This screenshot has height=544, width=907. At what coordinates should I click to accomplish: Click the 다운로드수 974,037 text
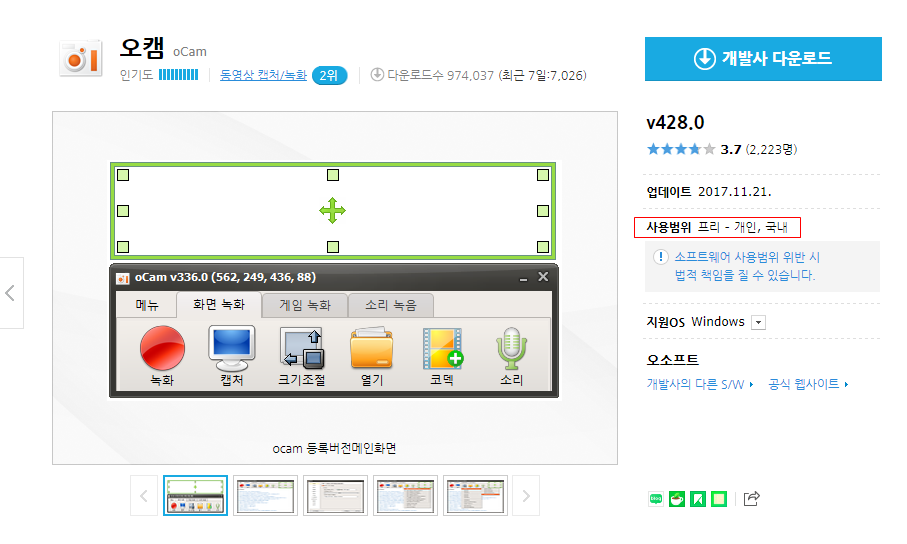click(441, 75)
